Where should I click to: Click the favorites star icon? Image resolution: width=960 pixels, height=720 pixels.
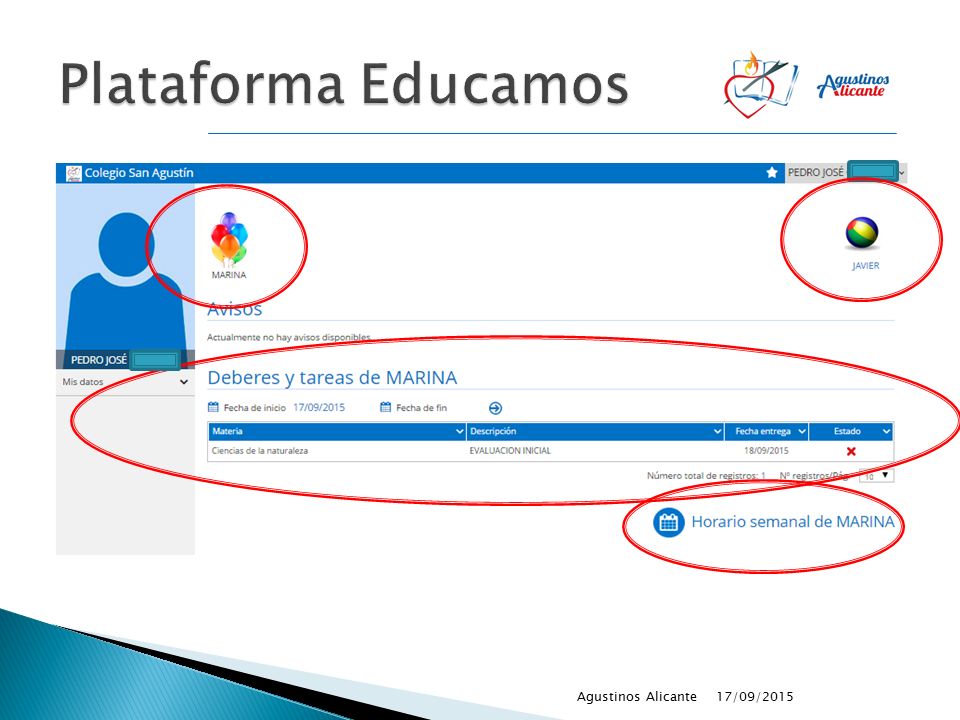click(772, 173)
